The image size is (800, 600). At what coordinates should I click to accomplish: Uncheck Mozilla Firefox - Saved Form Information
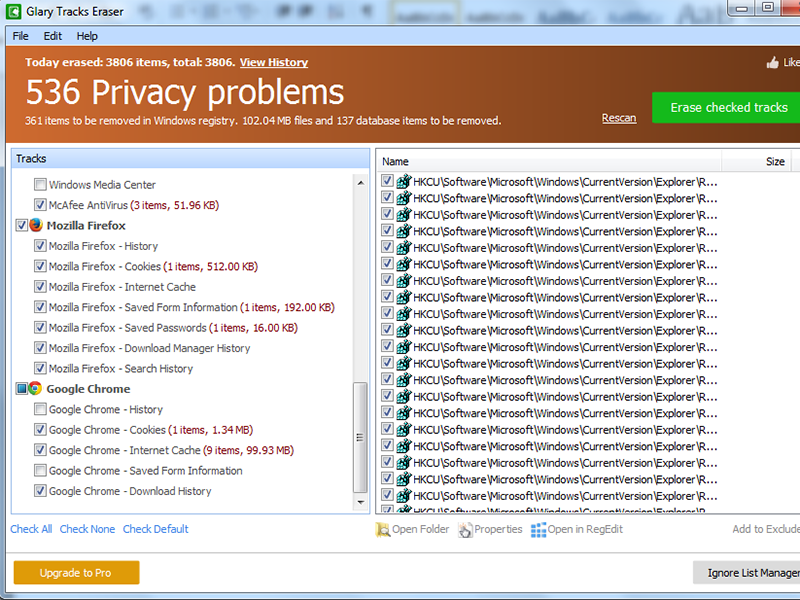coord(40,307)
